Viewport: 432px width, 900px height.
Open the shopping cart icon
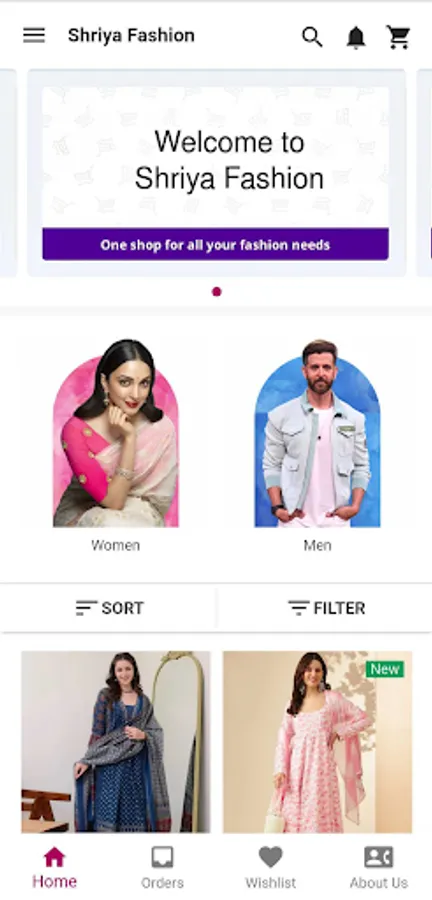[398, 37]
